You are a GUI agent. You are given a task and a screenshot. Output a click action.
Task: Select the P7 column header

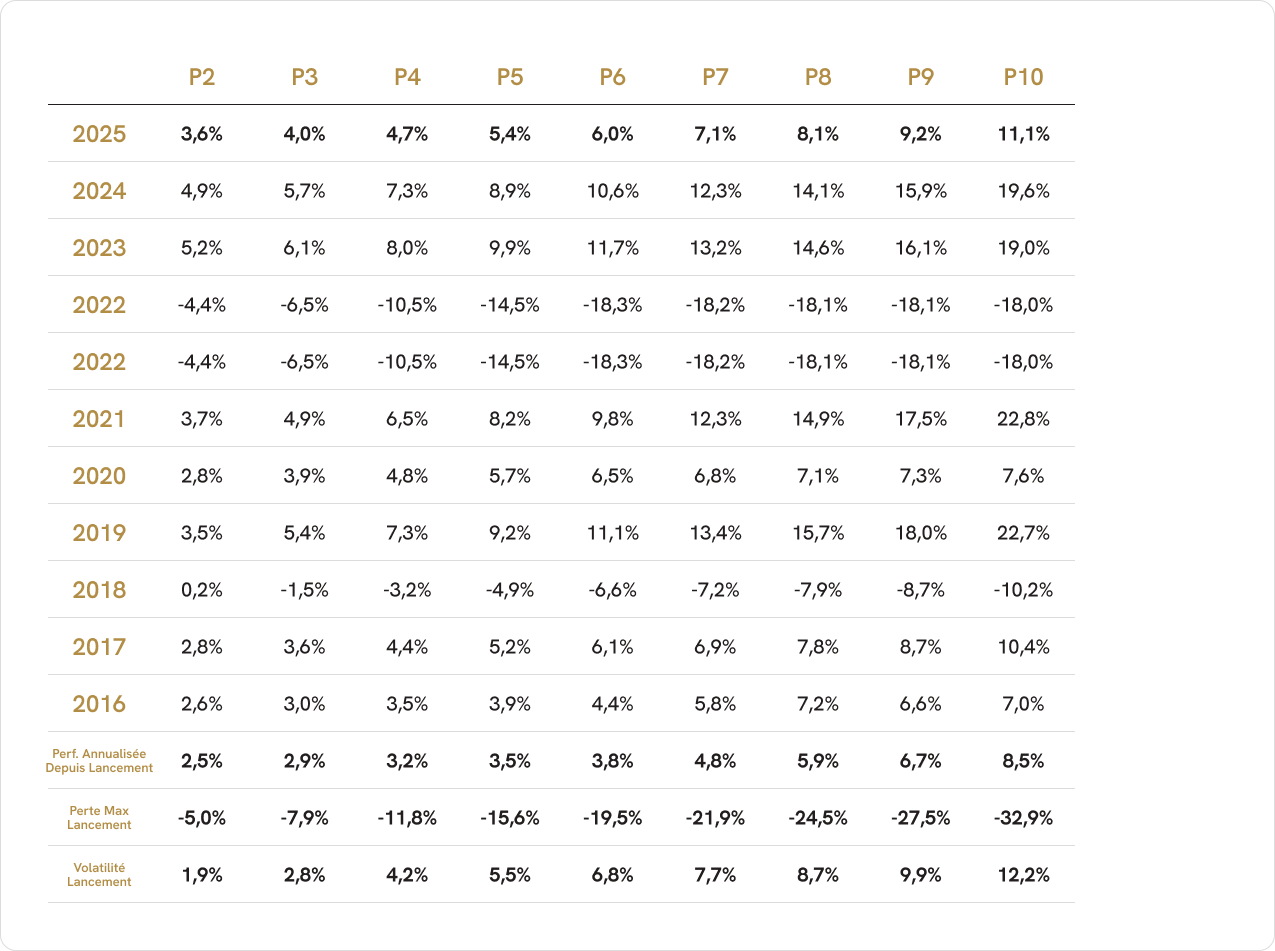point(715,77)
